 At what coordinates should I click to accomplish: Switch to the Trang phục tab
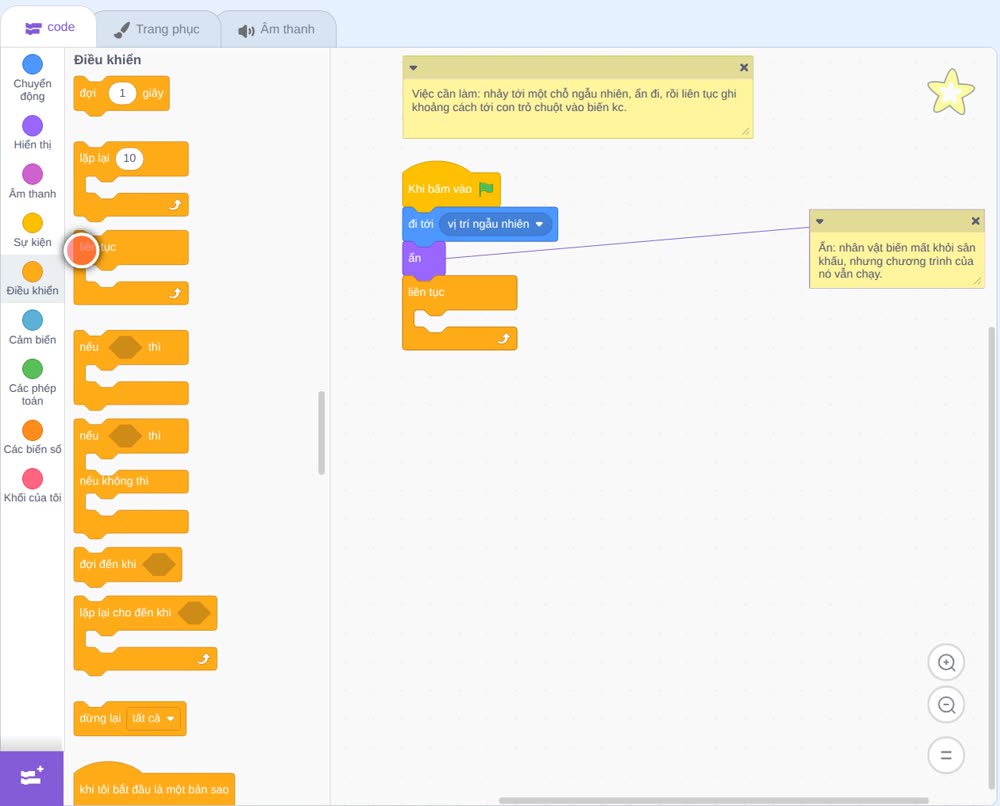coord(157,29)
